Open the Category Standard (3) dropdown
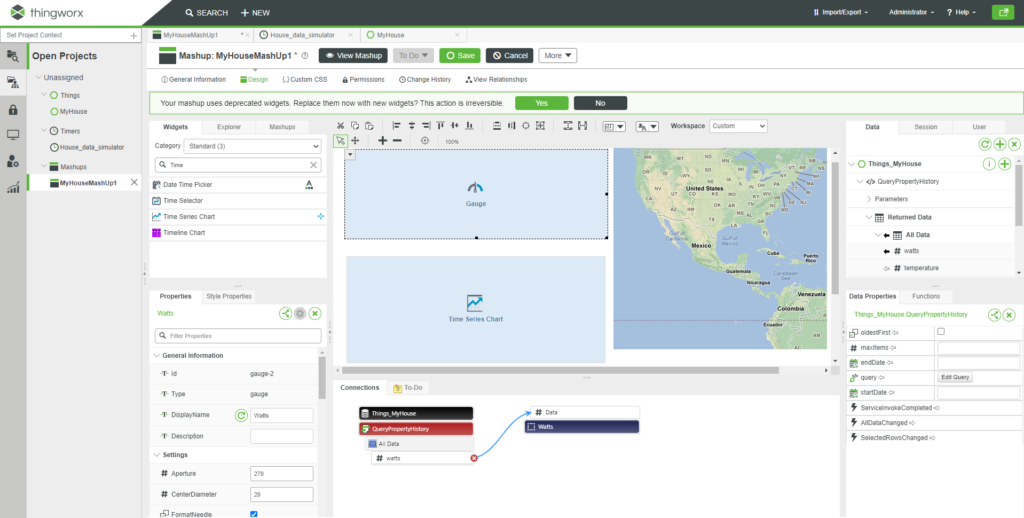 click(x=252, y=146)
